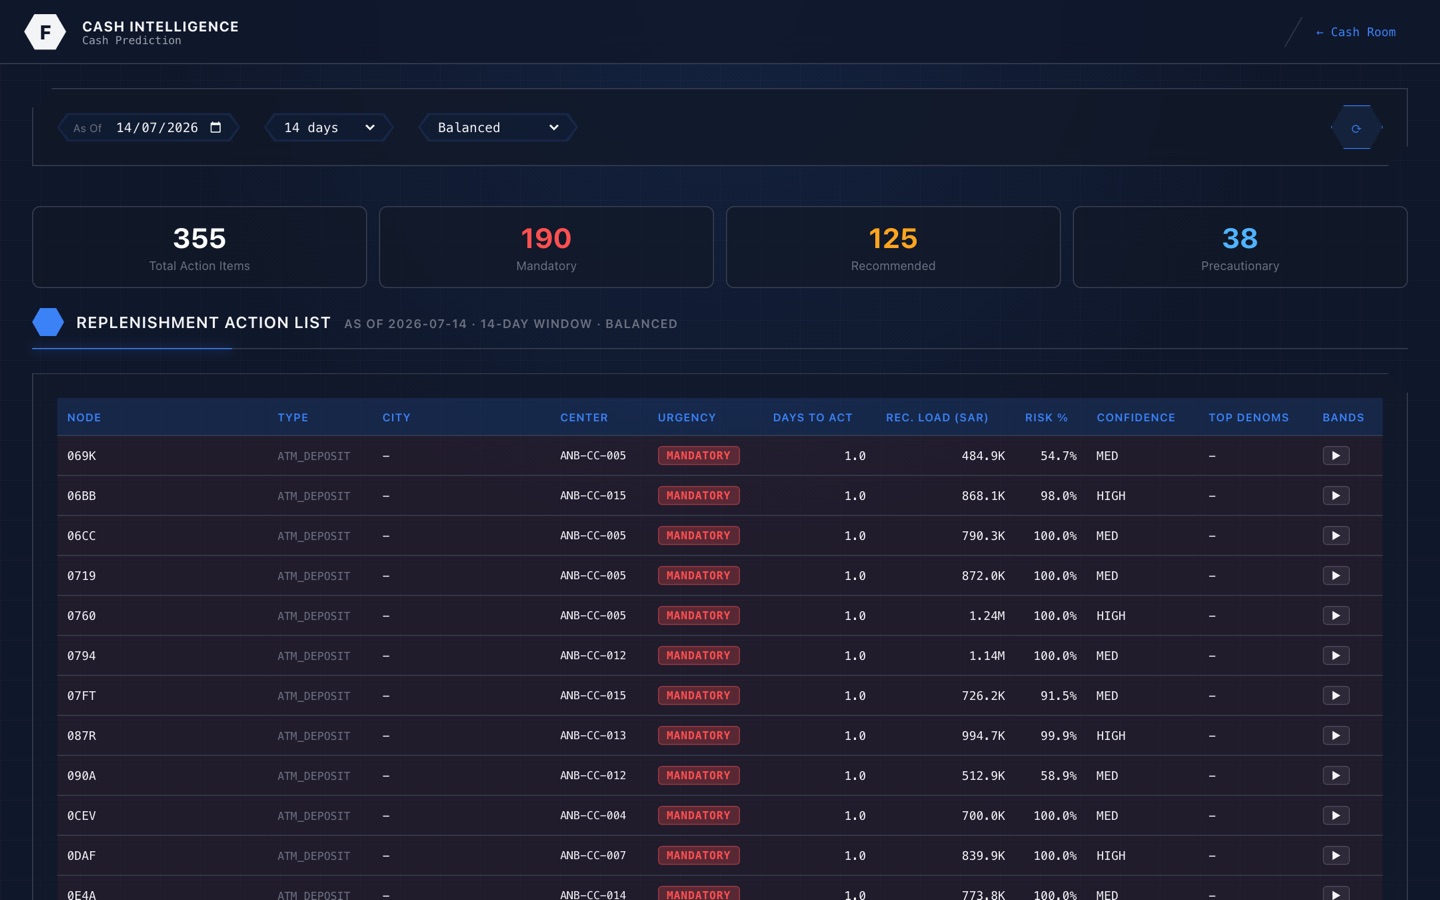This screenshot has width=1440, height=900.
Task: Click node ID 0DAF
Action: pos(82,856)
